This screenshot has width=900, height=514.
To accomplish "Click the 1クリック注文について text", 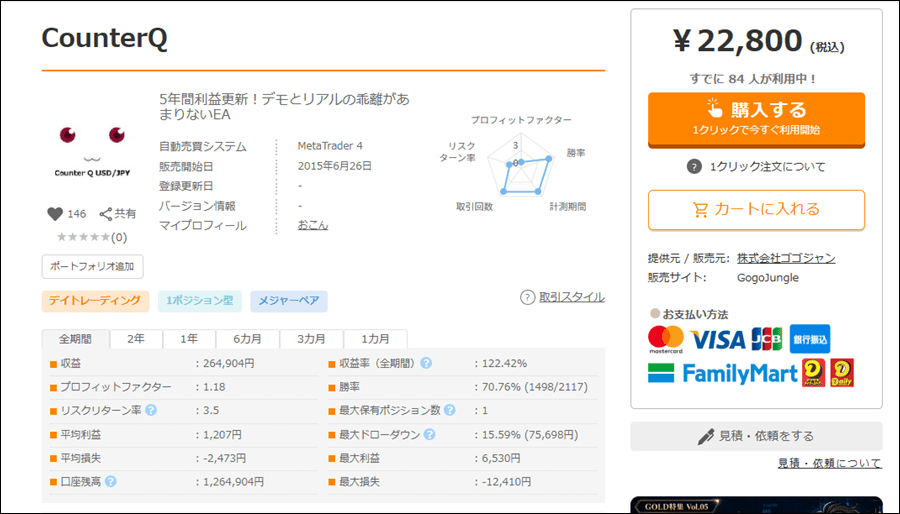I will (x=767, y=167).
